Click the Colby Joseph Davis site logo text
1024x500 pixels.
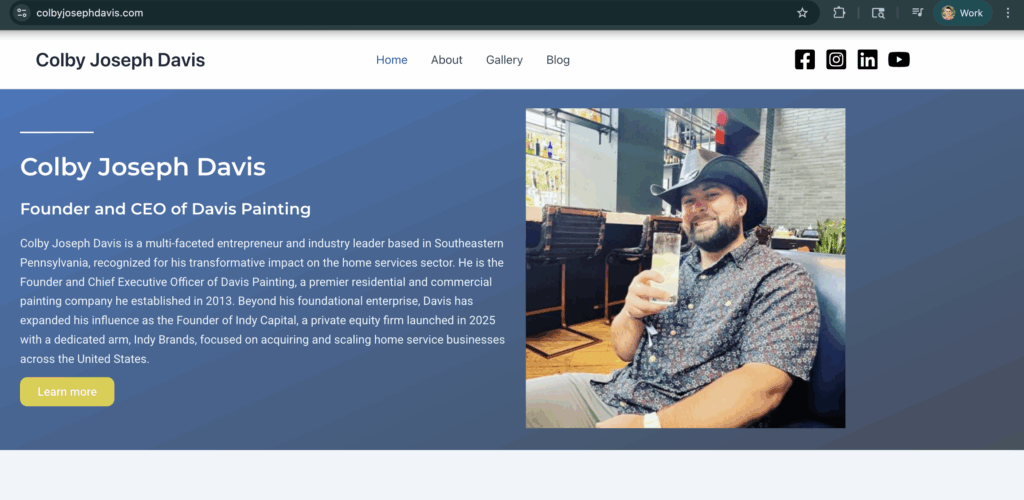(x=120, y=60)
